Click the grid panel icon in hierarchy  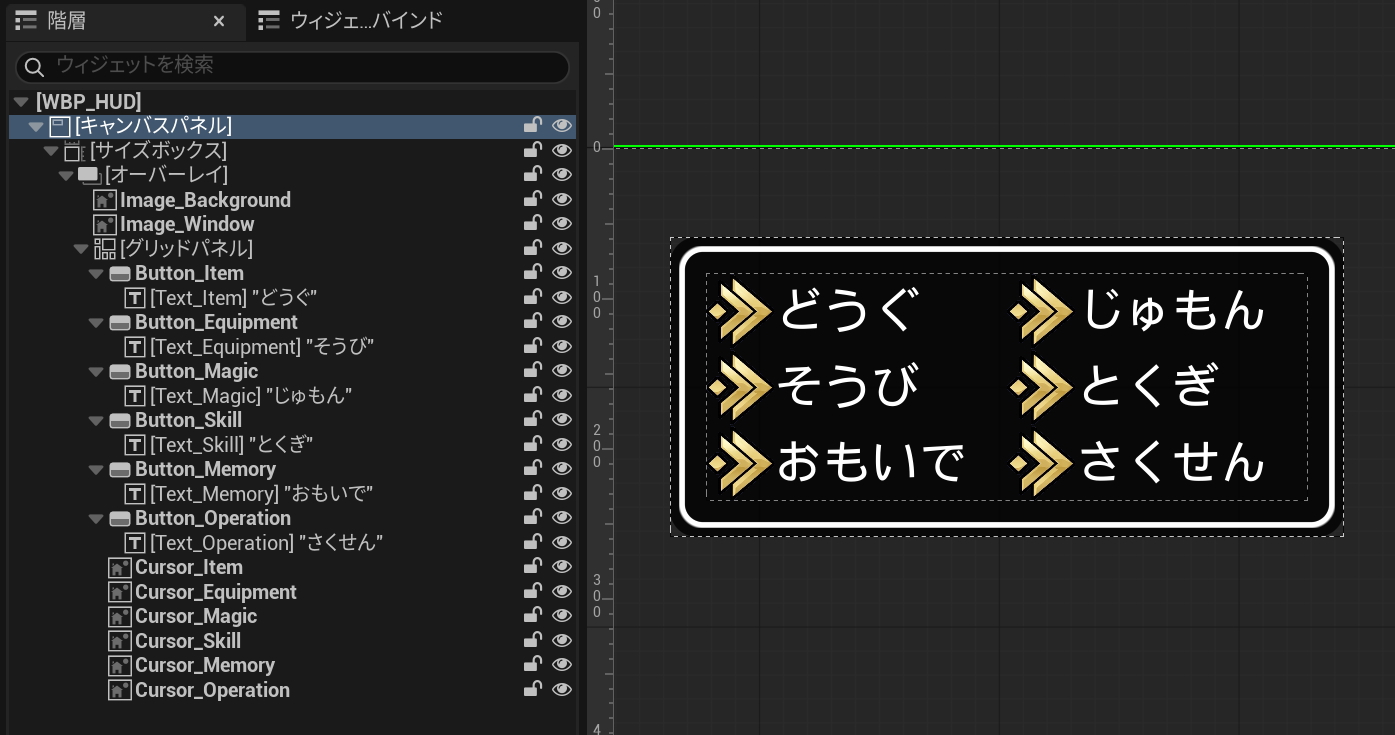(x=105, y=249)
